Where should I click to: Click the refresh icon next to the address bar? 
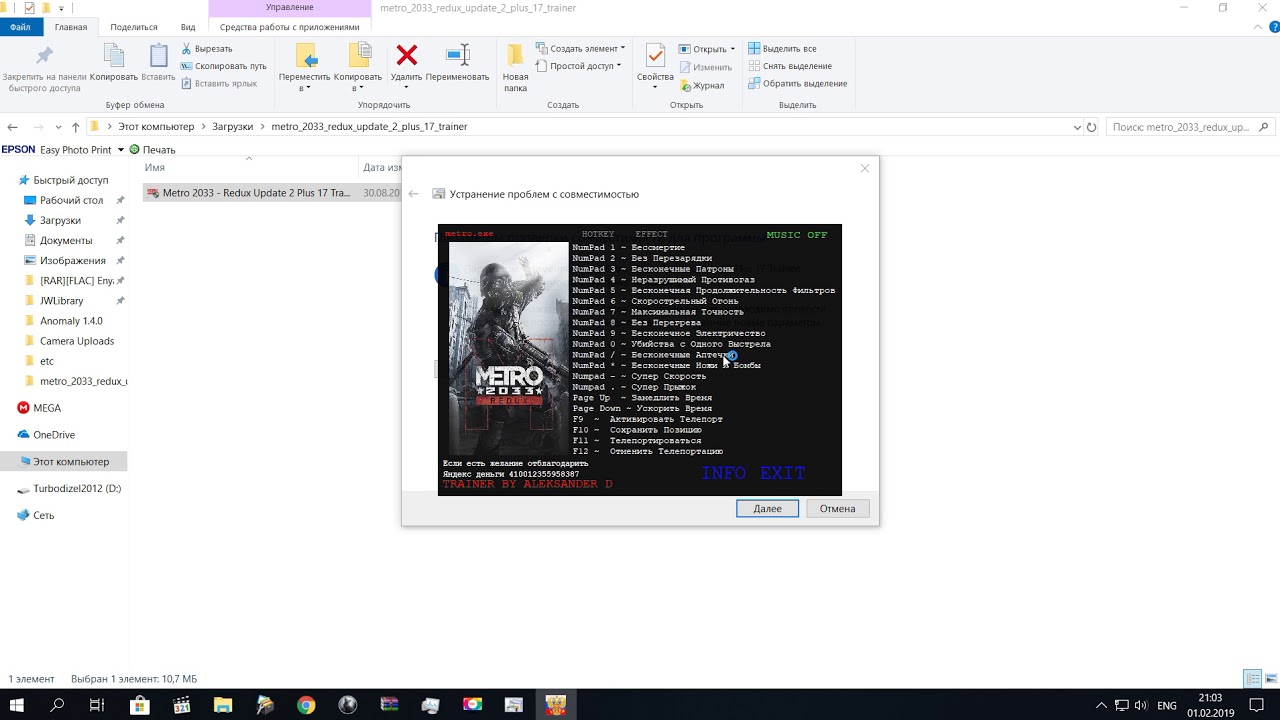1091,127
